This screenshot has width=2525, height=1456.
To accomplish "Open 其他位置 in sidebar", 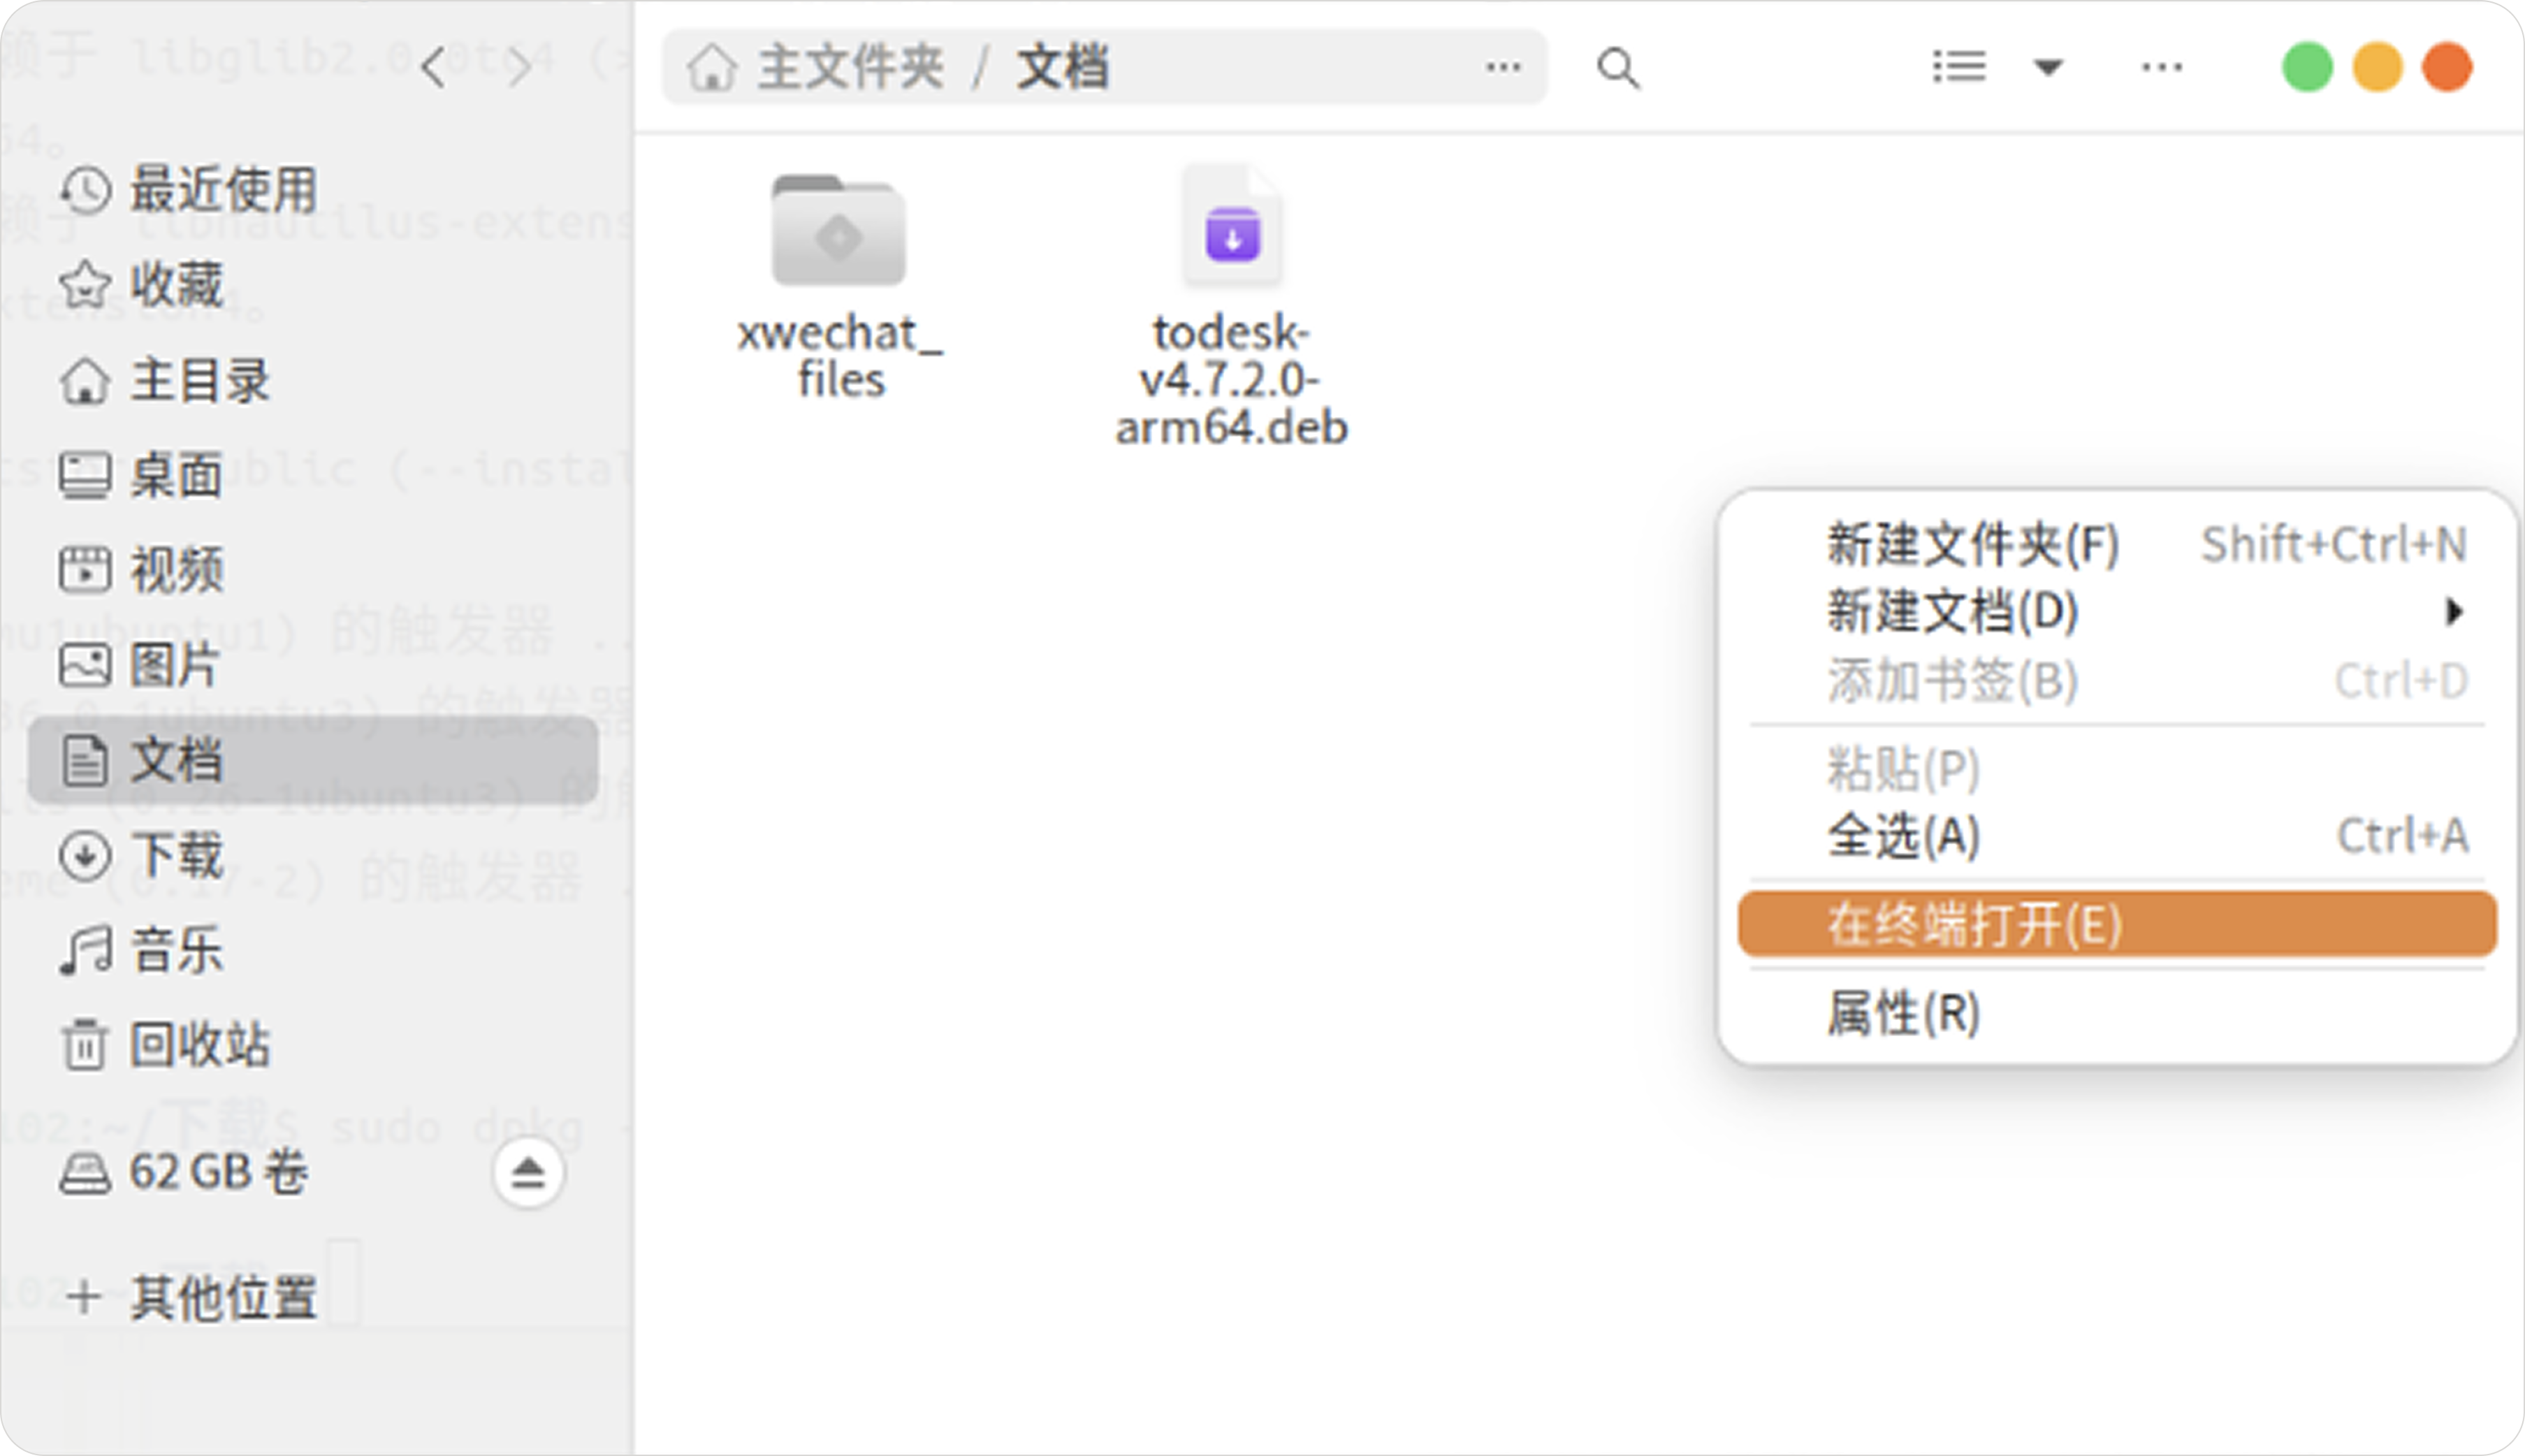I will tap(314, 1297).
